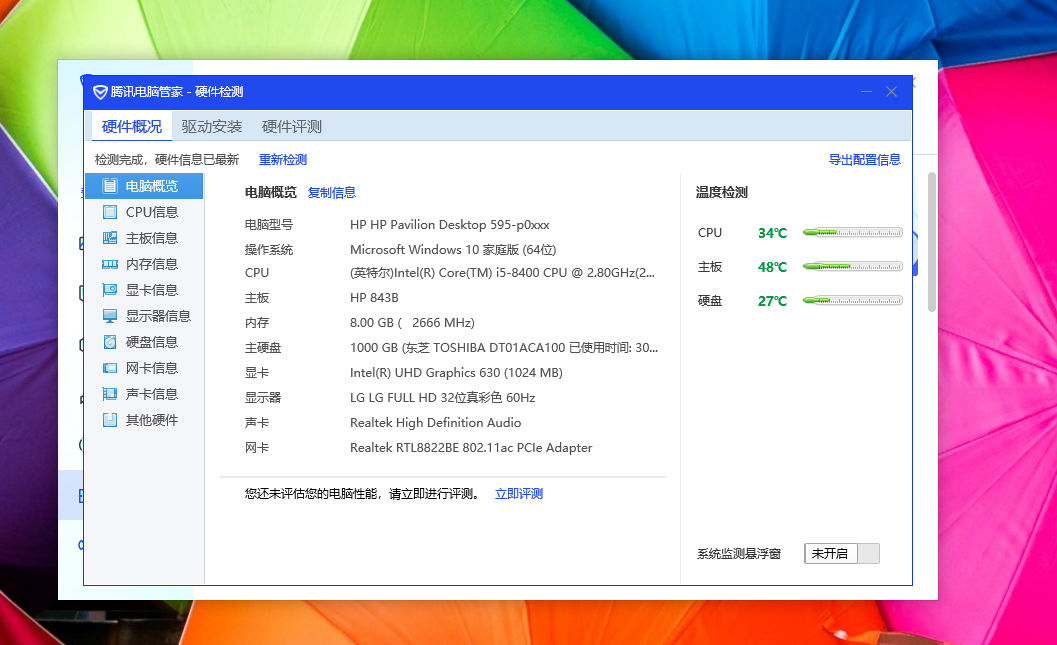
Task: Select the CPU信息 label in sidebar
Action: point(152,212)
